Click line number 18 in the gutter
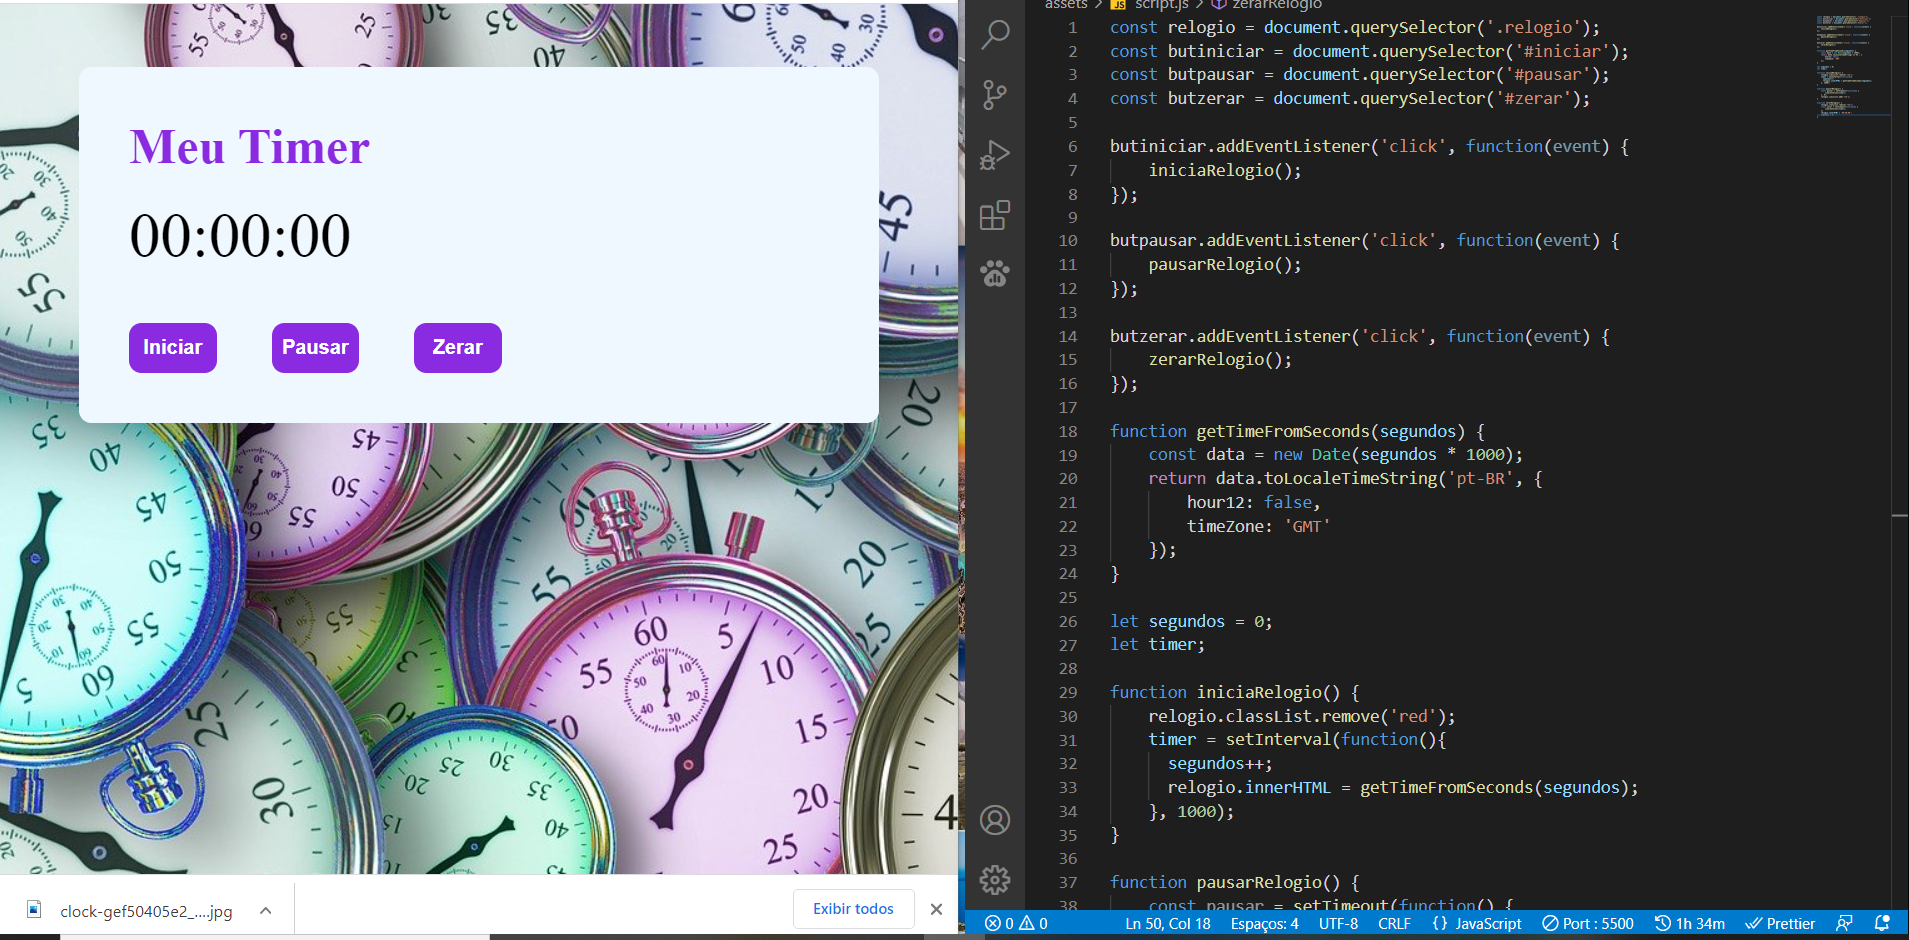1909x940 pixels. tap(1068, 431)
